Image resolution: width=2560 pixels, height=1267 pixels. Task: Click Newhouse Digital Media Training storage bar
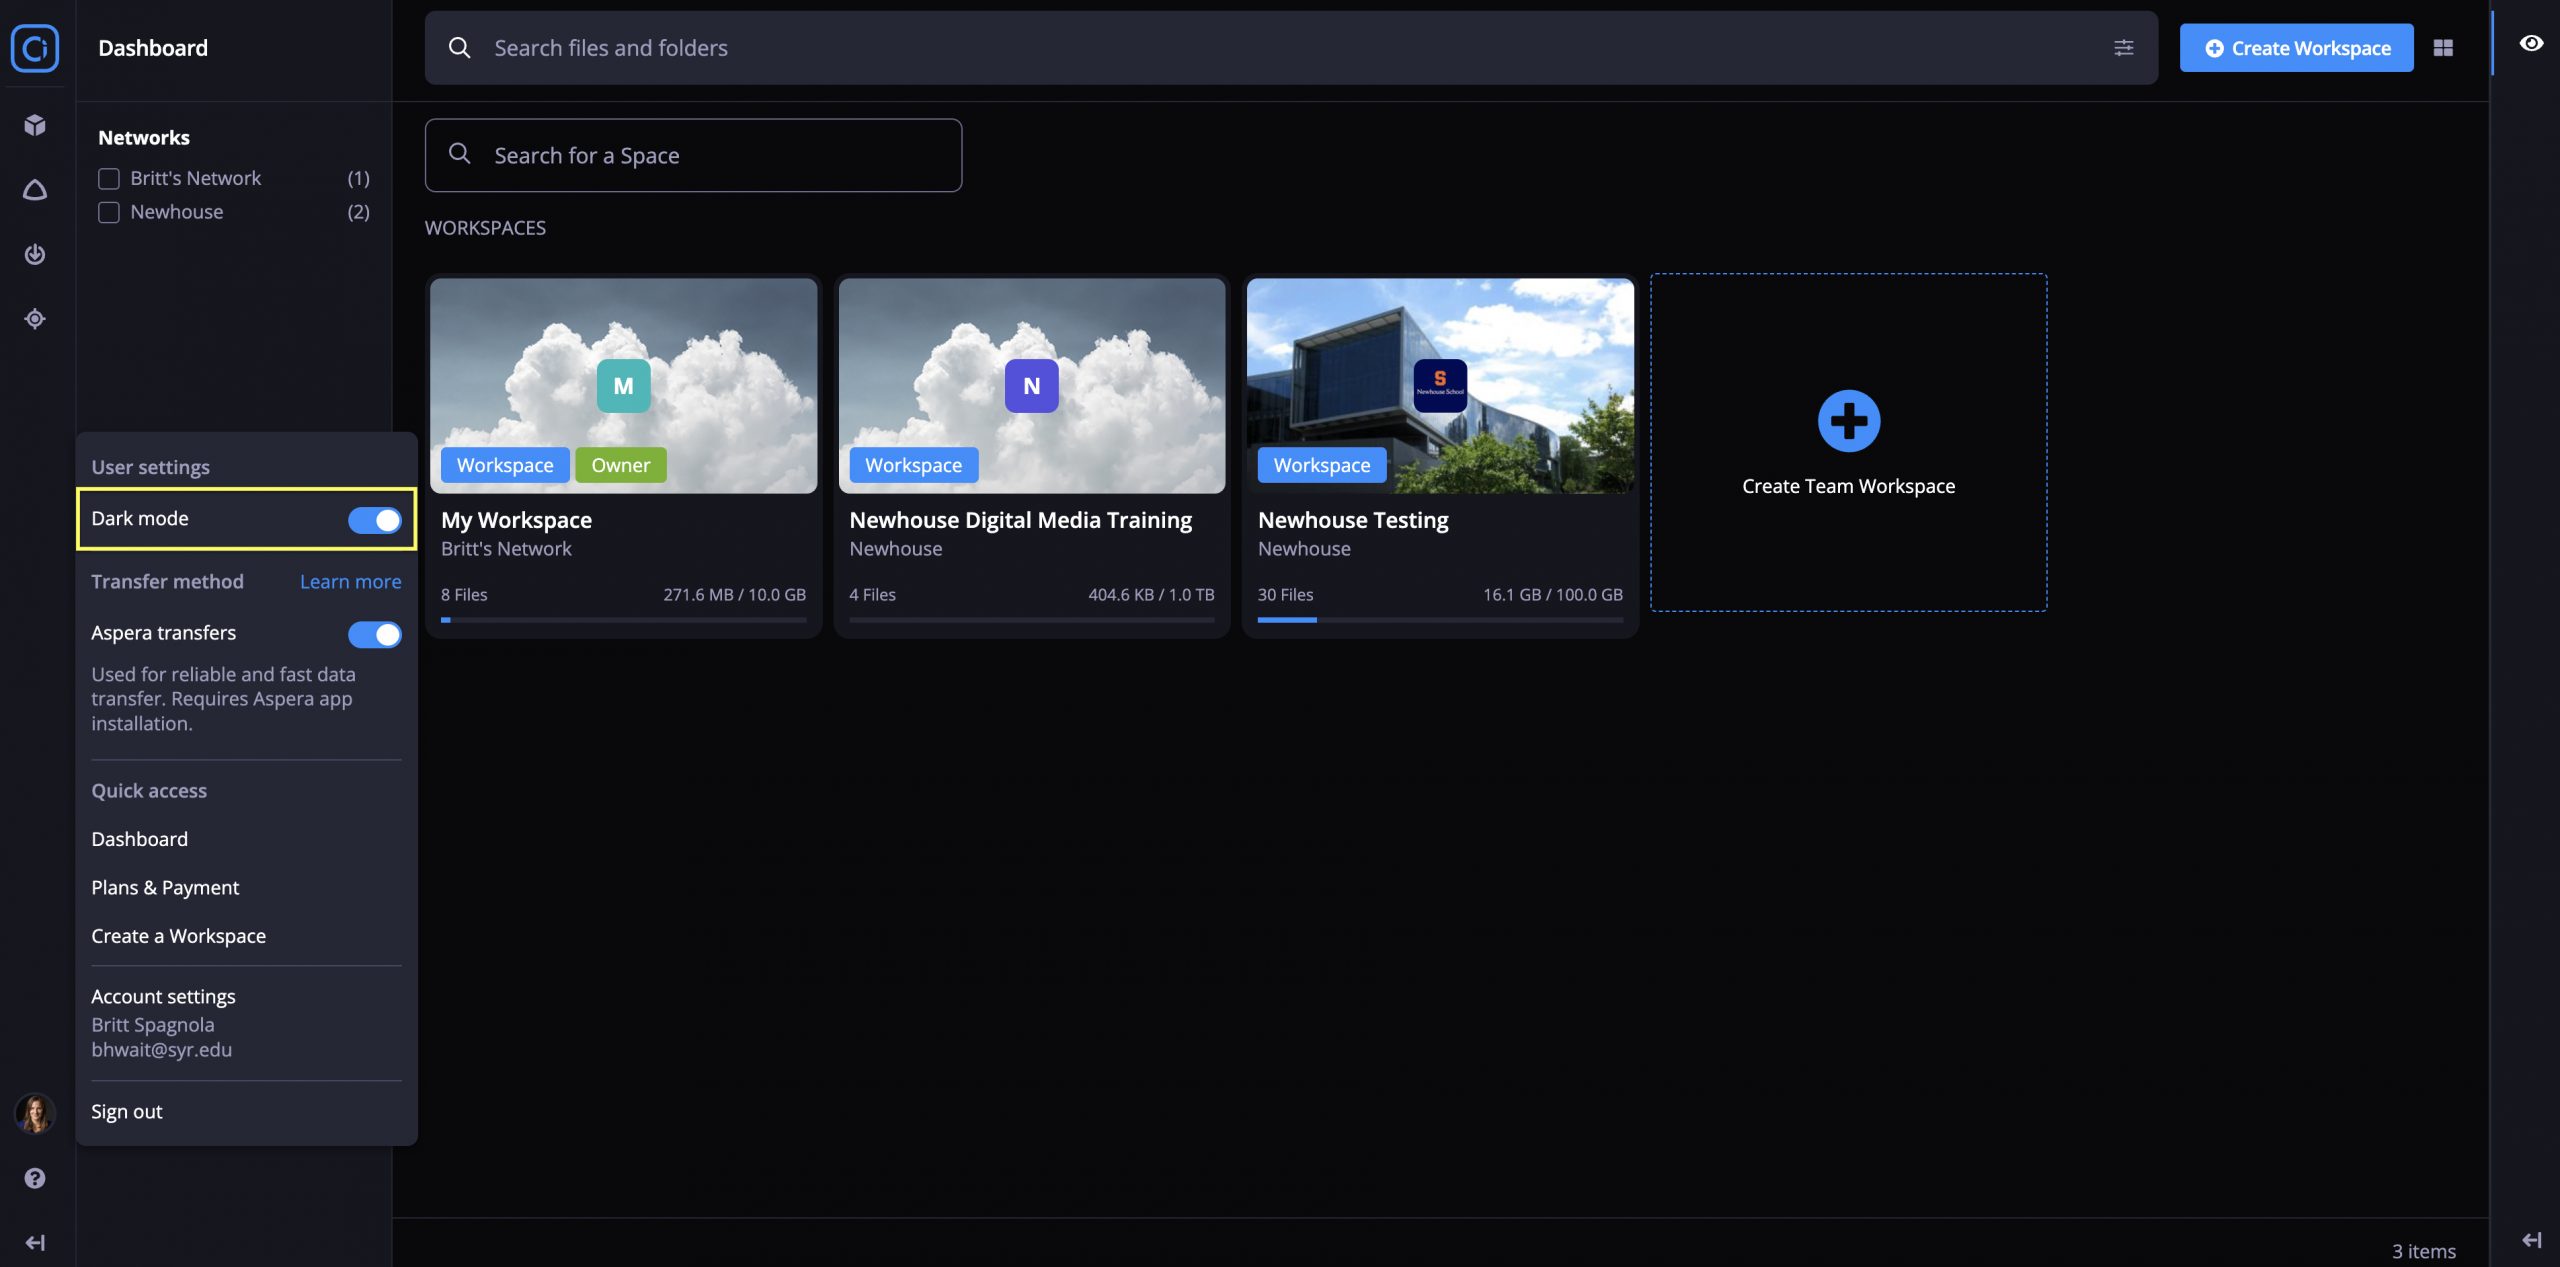click(1031, 620)
